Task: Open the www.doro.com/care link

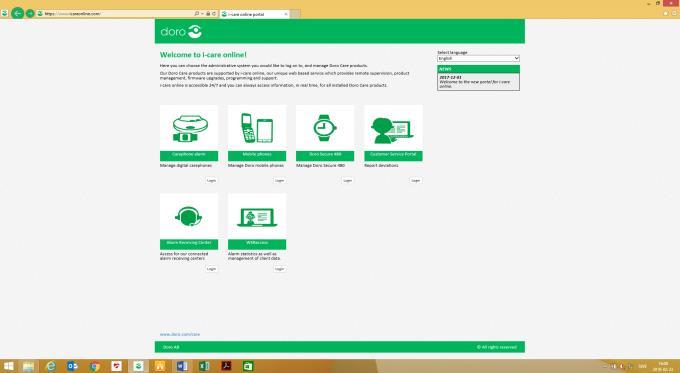Action: click(x=180, y=334)
